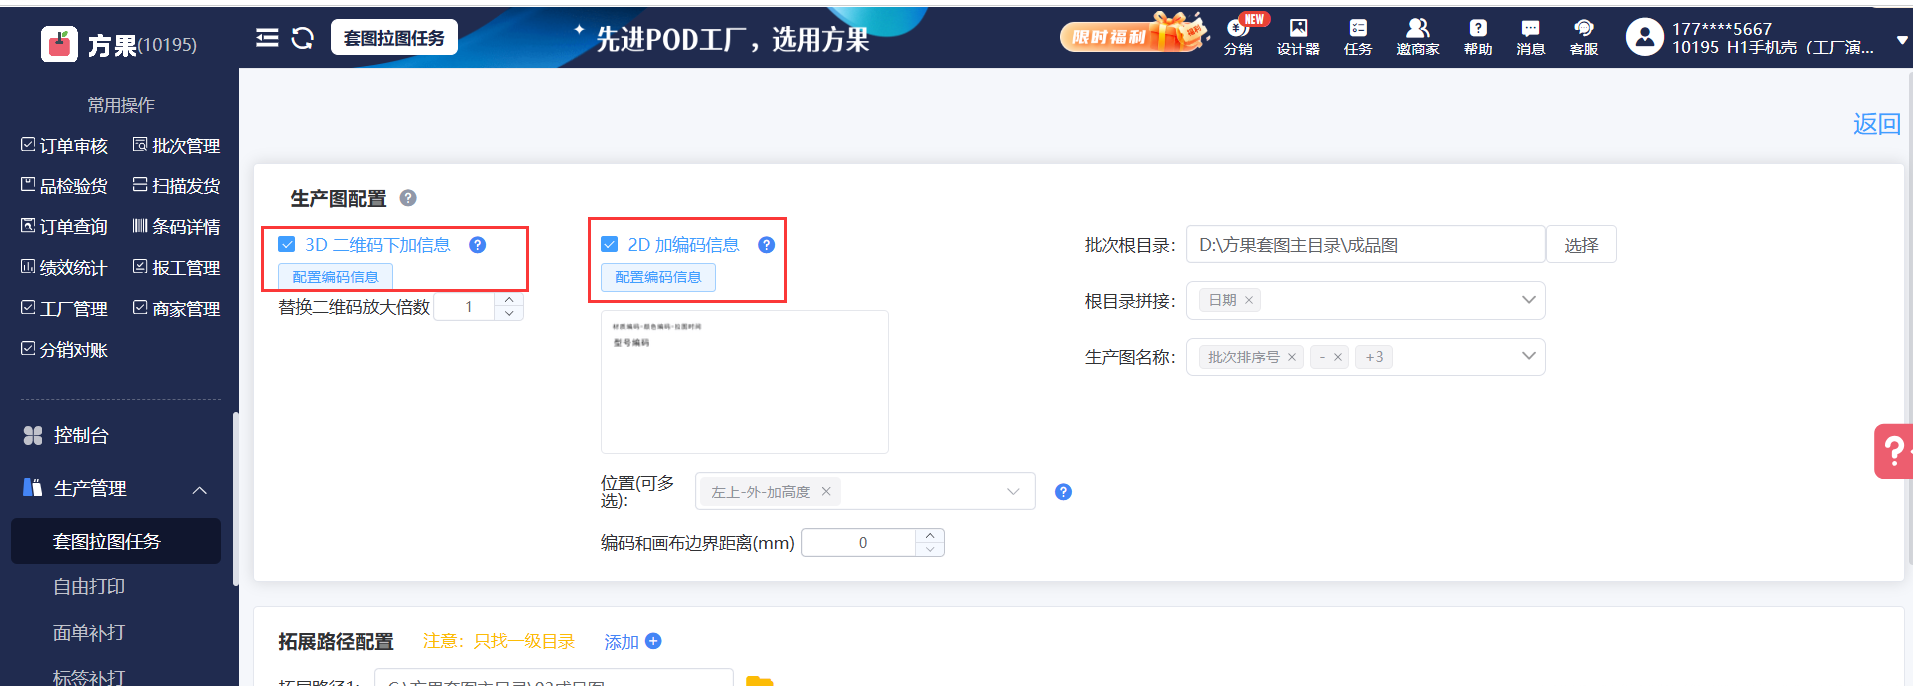
Task: Click the 批次根目录 path field
Action: (1365, 245)
